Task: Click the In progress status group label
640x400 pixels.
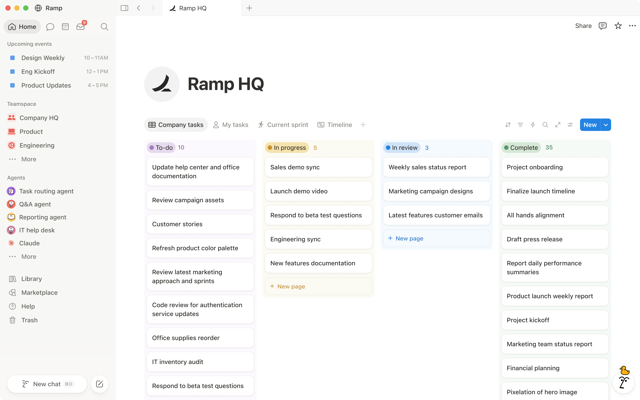Action: [287, 148]
